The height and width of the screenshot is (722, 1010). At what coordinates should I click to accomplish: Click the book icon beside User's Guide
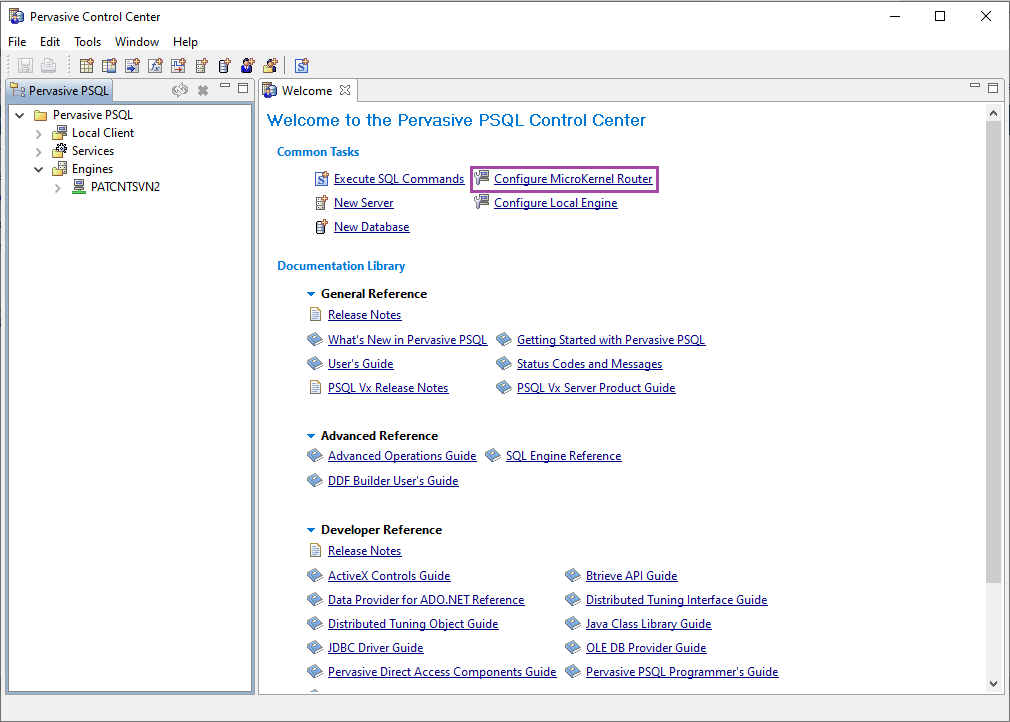[314, 363]
